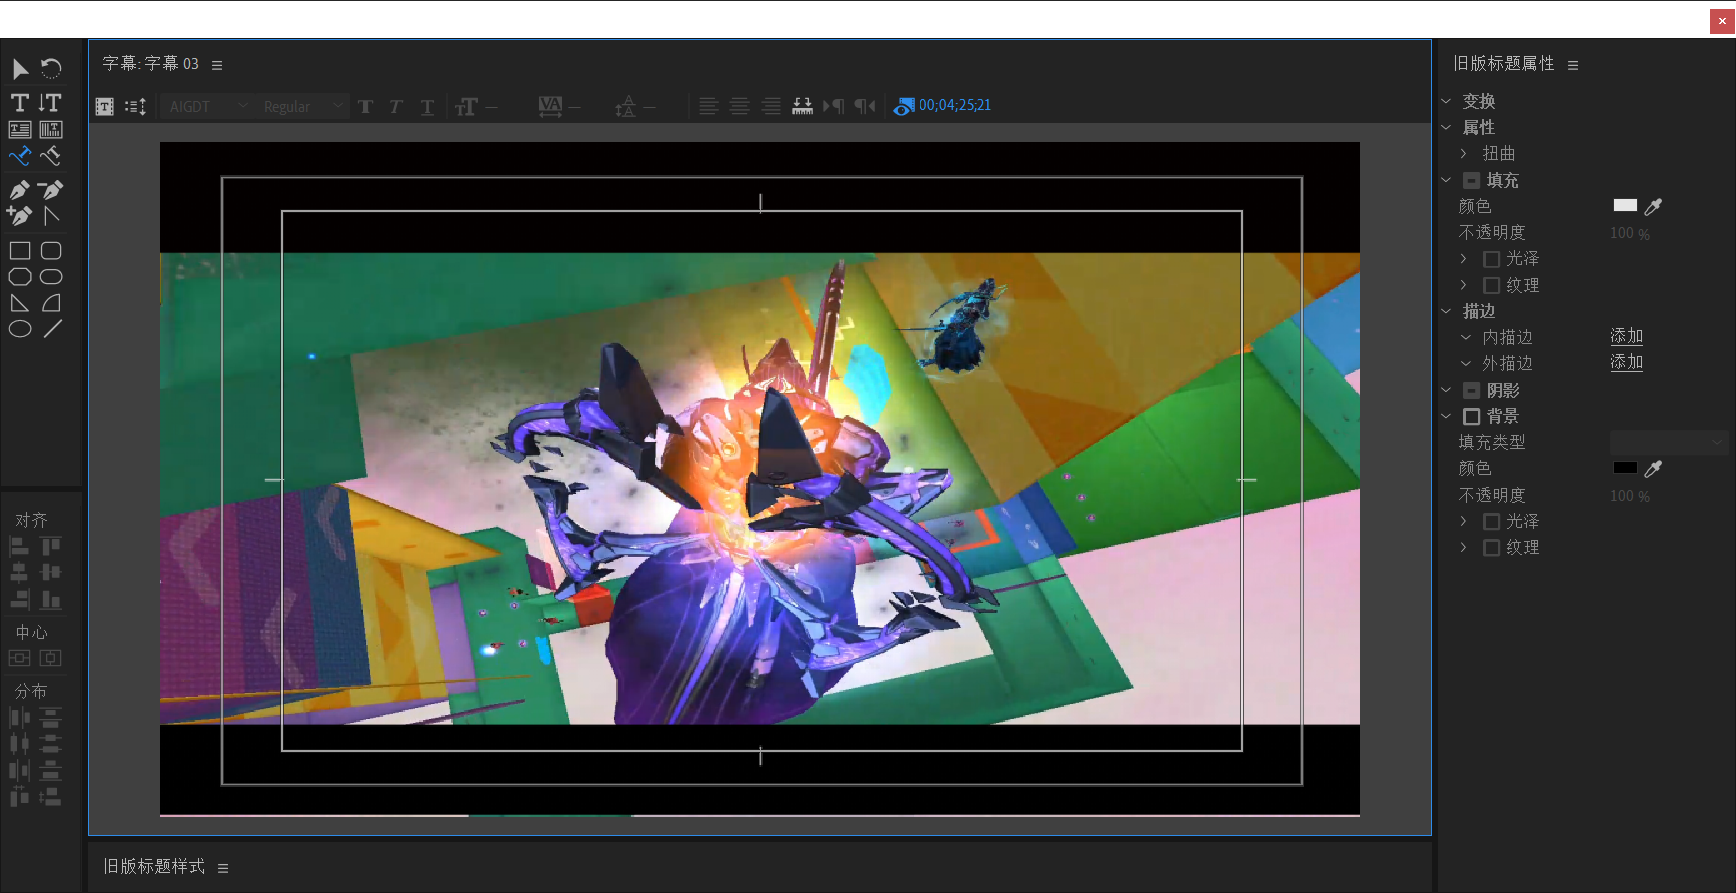This screenshot has width=1736, height=893.
Task: Select the Path Type tool
Action: (20, 155)
